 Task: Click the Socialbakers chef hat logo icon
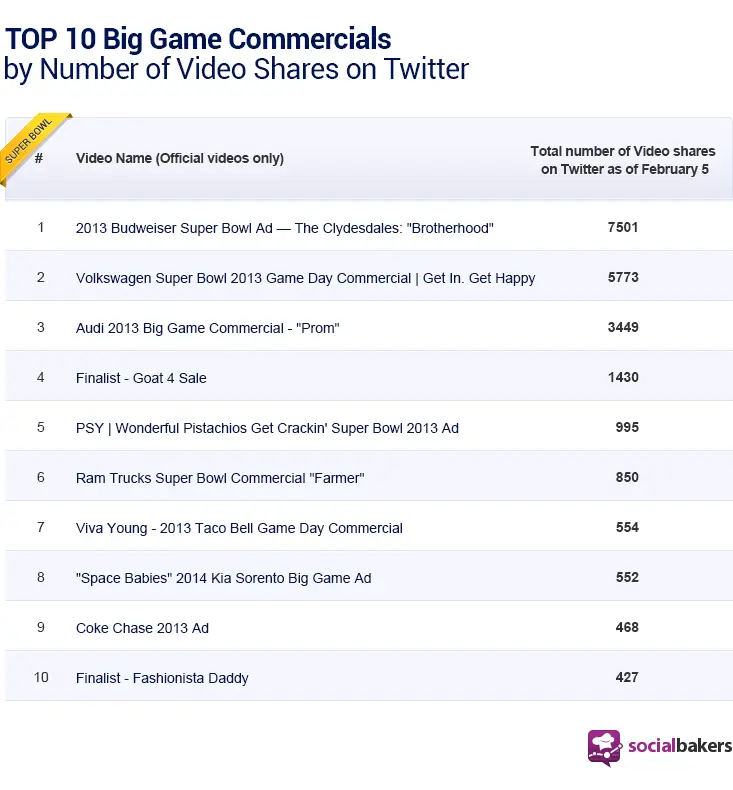point(604,746)
